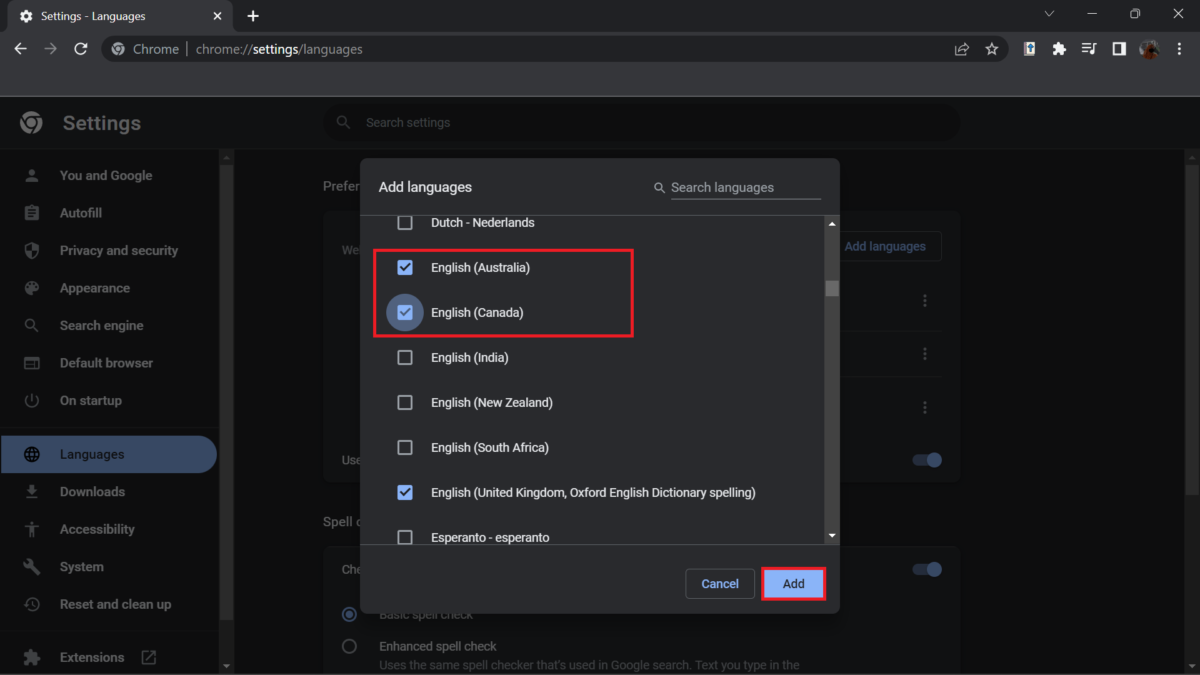Check the Esperanto checkbox
The image size is (1200, 675).
click(x=405, y=537)
